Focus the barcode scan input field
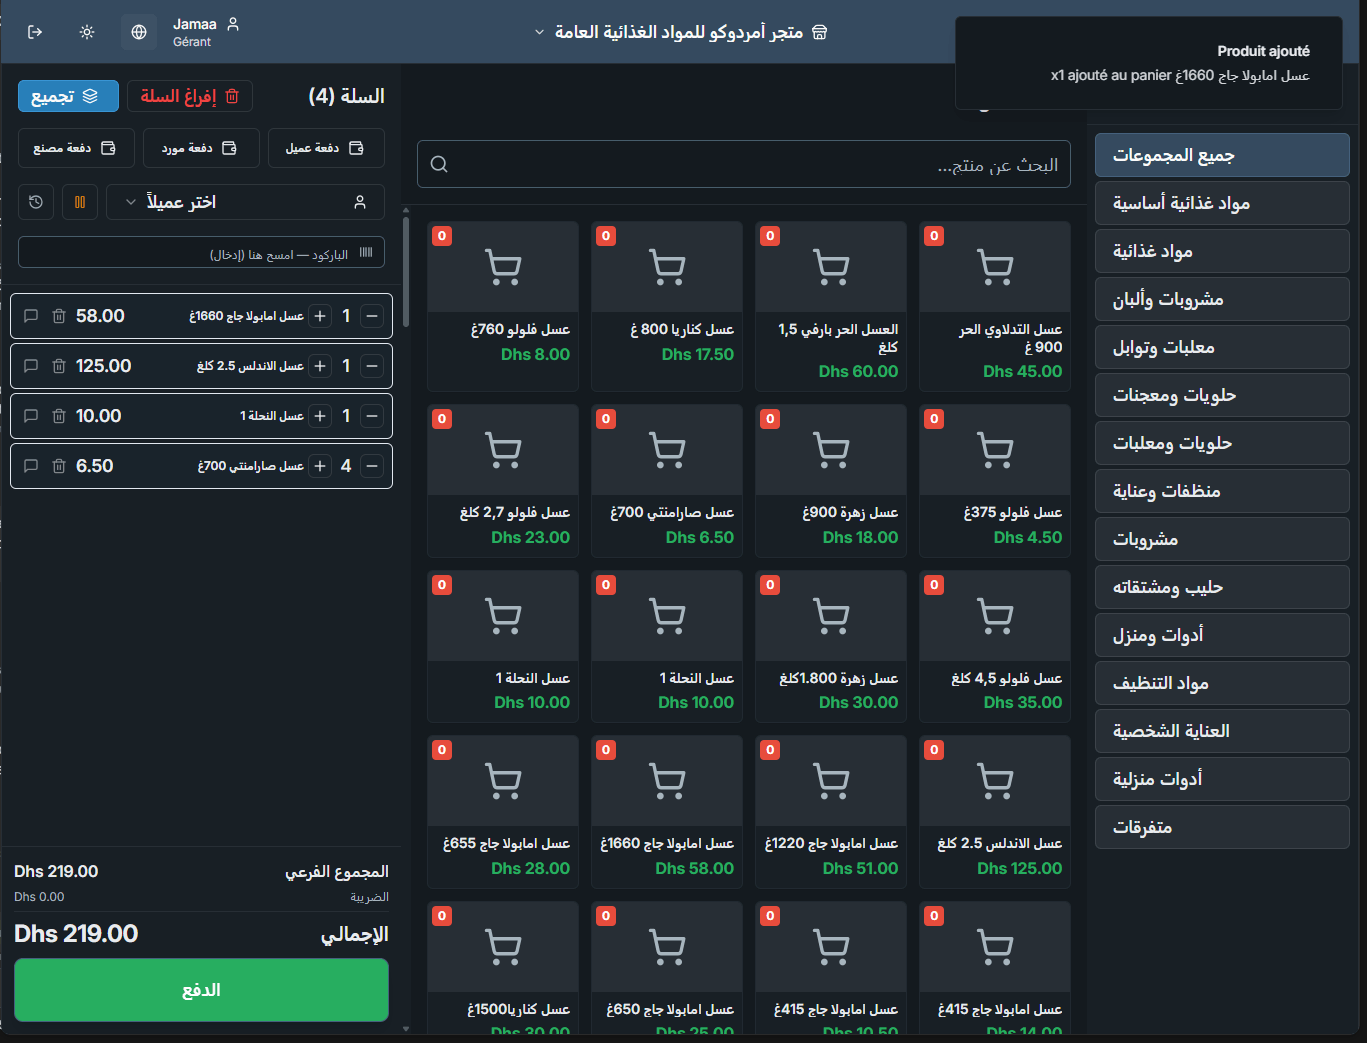Viewport: 1367px width, 1043px height. coord(201,253)
